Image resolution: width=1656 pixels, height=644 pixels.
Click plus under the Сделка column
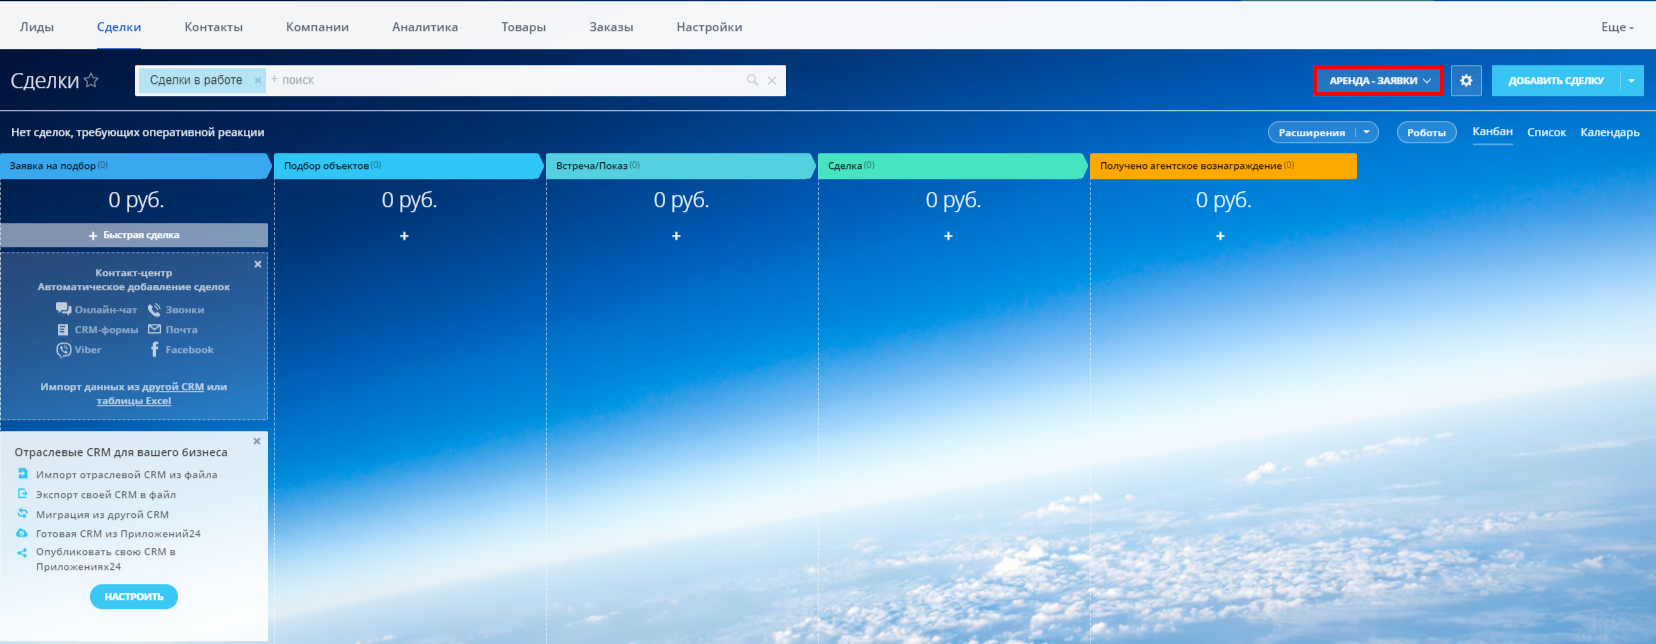pyautogui.click(x=948, y=236)
